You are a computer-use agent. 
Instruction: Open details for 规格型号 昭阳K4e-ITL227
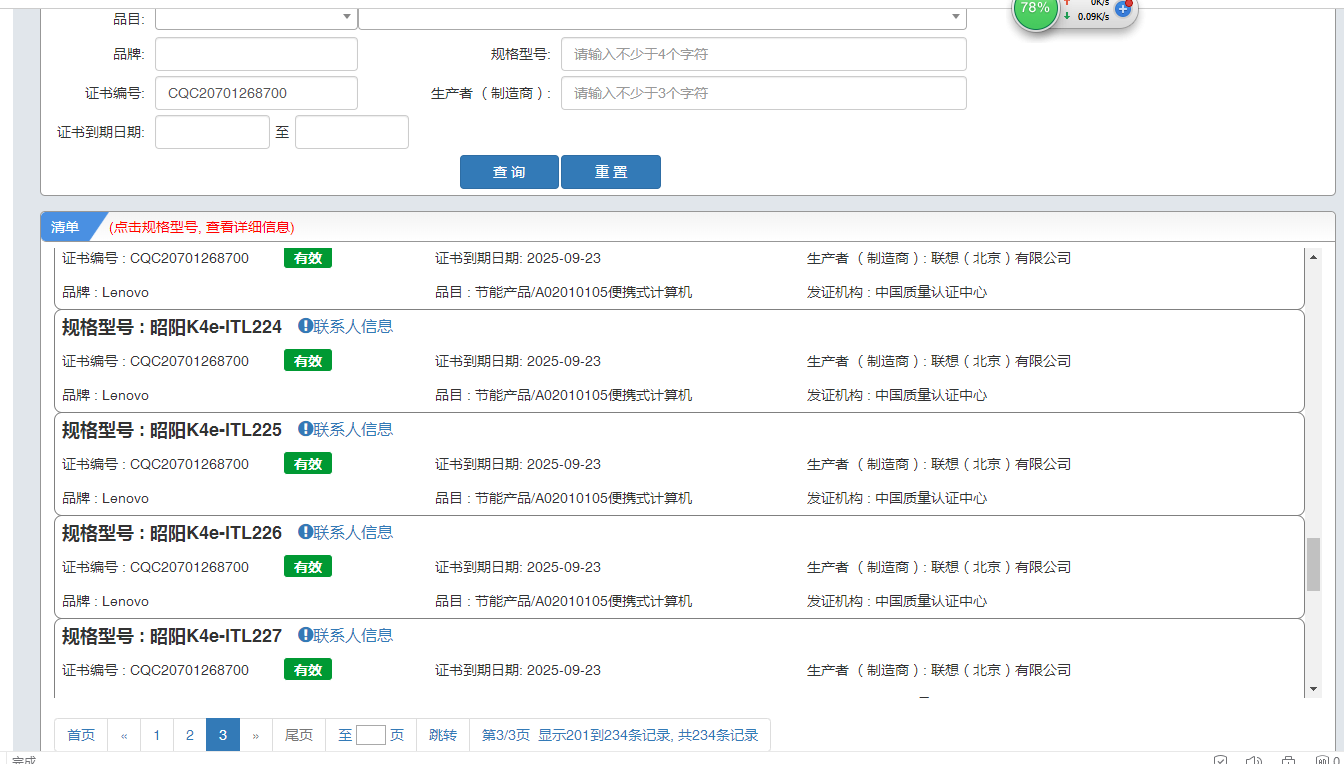pyautogui.click(x=172, y=635)
